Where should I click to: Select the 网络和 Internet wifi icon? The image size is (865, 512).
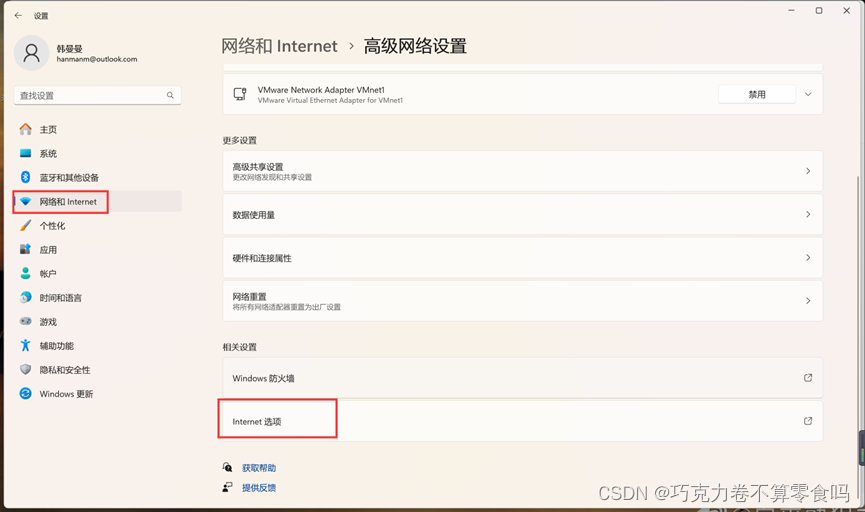(x=25, y=201)
